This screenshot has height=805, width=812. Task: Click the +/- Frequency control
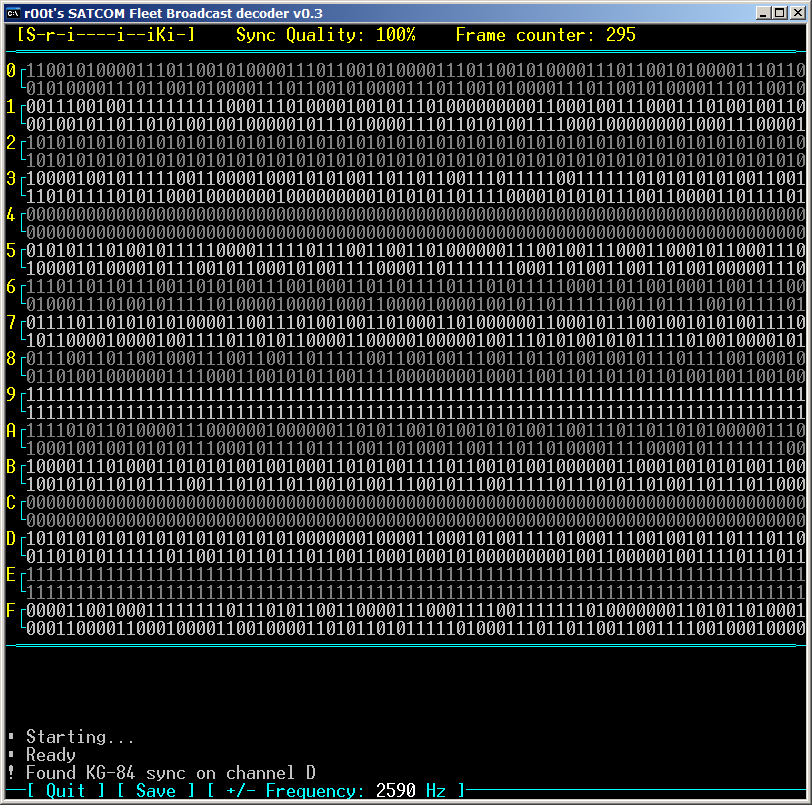click(x=337, y=790)
